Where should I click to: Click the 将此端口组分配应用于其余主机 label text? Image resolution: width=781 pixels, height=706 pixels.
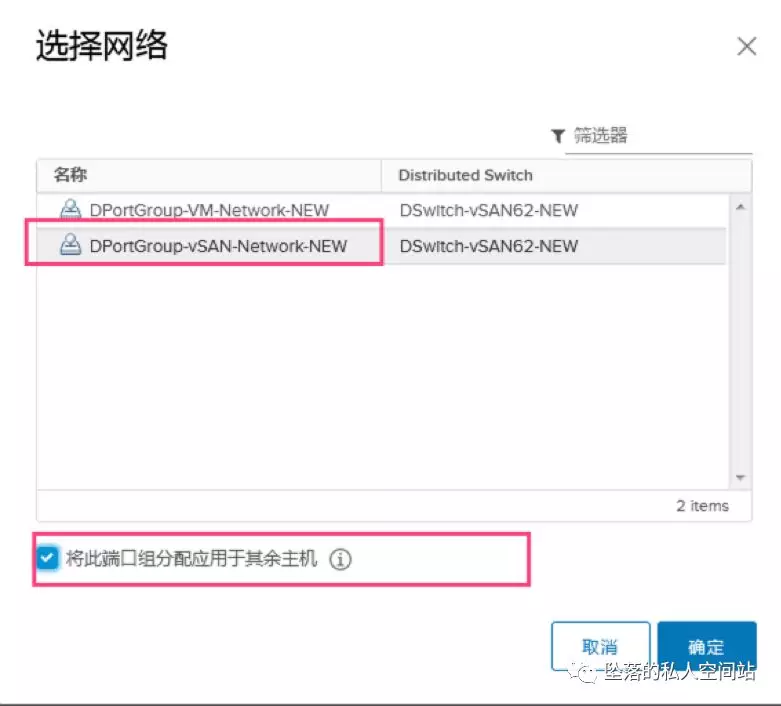coord(191,559)
